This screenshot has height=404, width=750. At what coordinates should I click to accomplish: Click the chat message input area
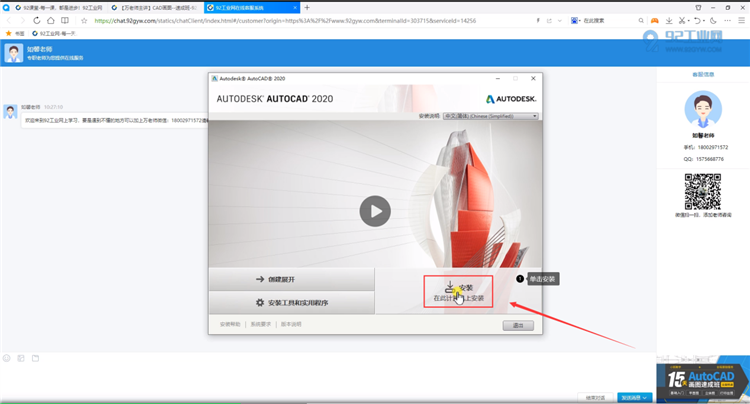328,378
